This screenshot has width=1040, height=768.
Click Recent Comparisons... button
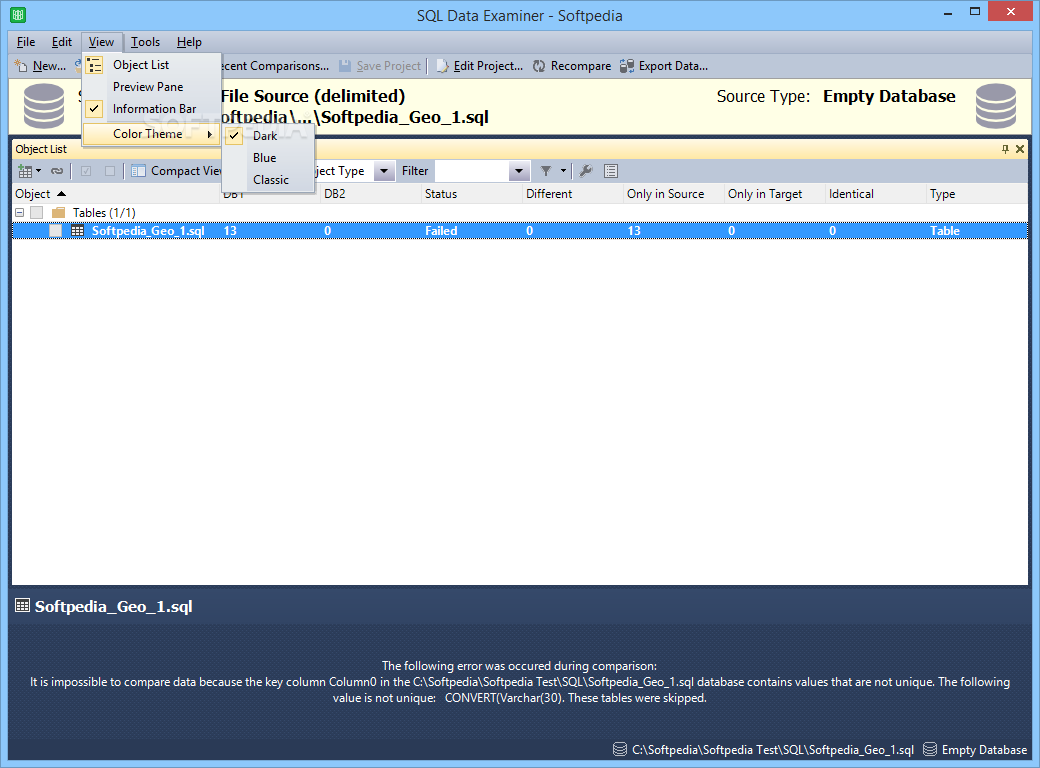point(275,66)
